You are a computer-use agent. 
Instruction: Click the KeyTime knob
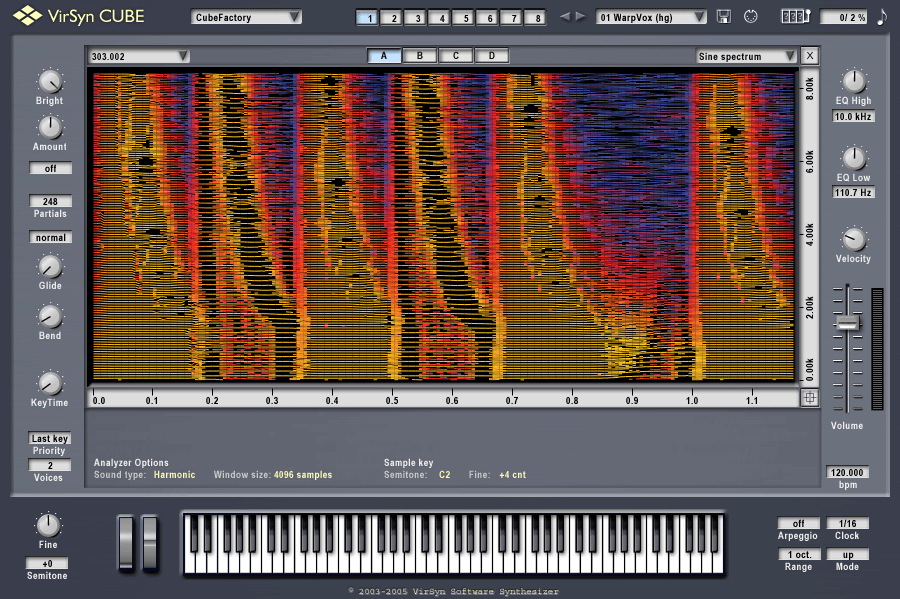point(50,384)
